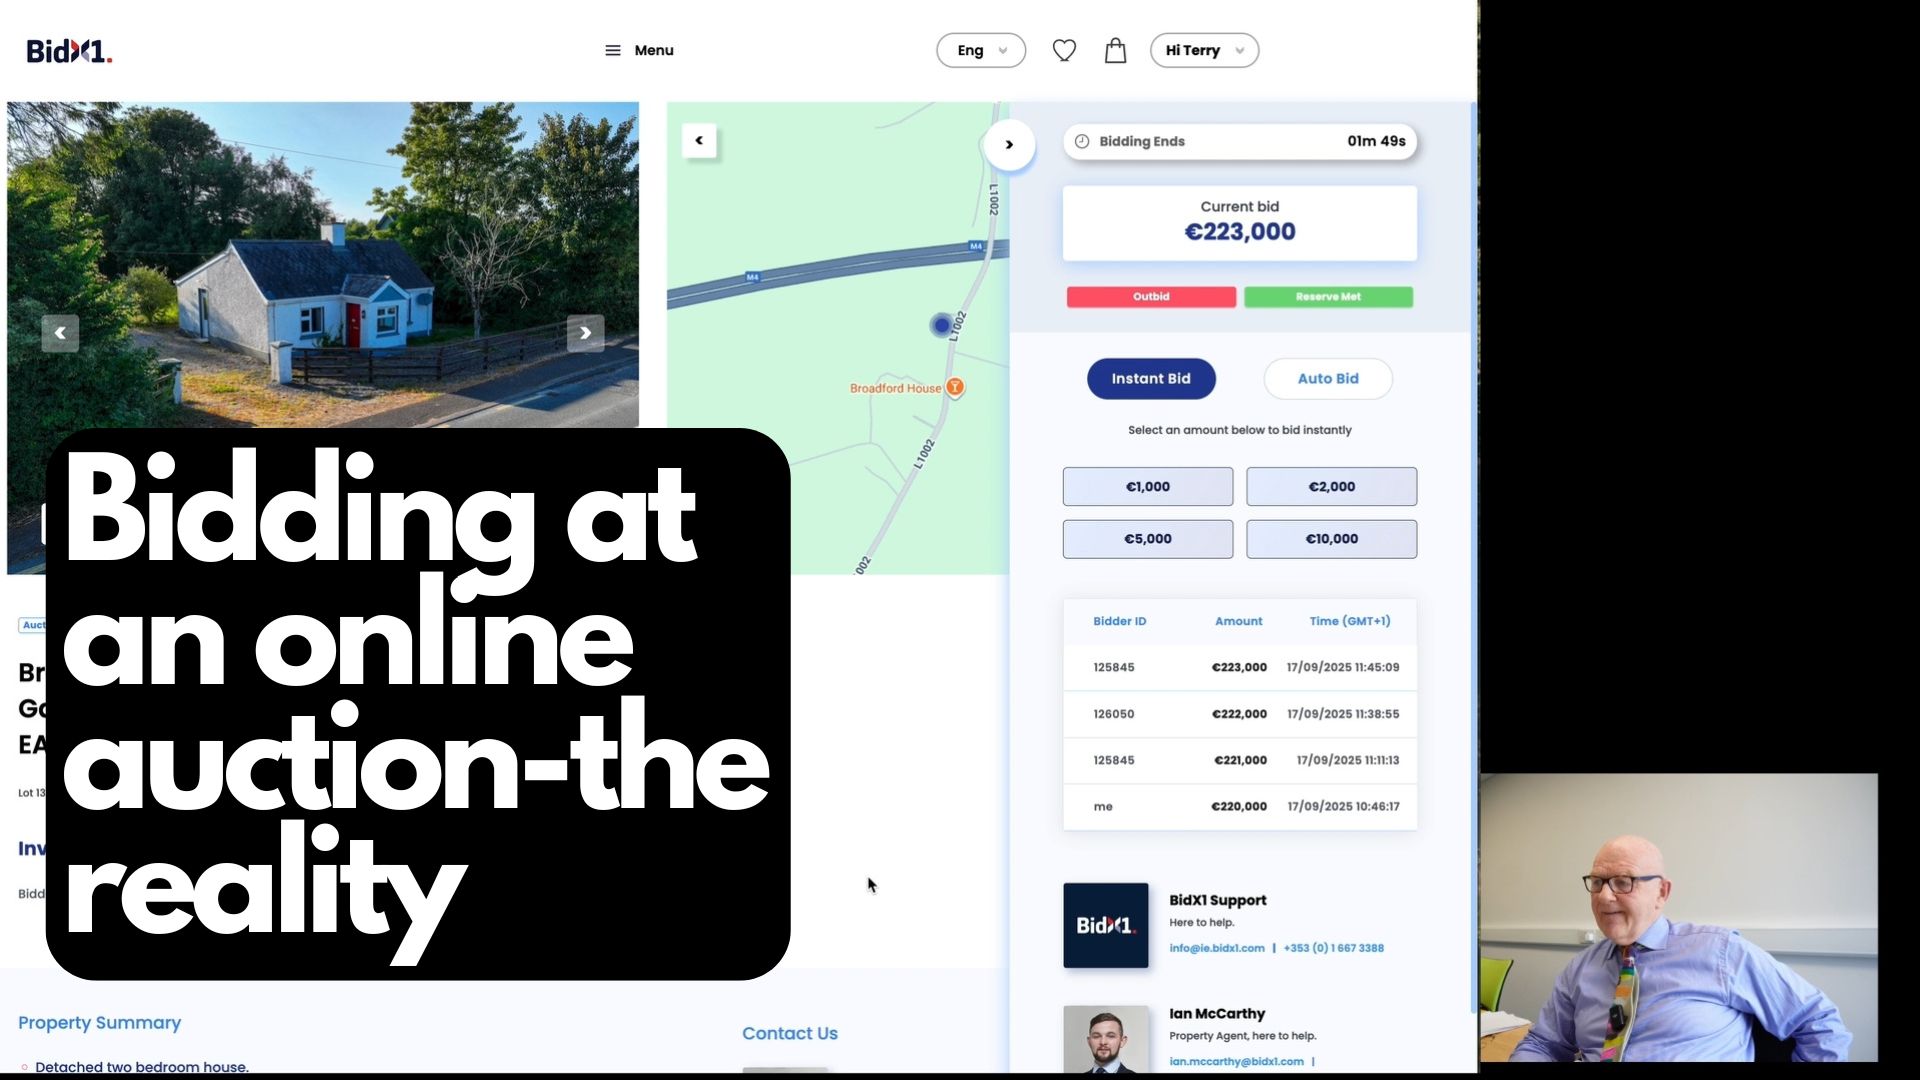Email ian.mccarthy@bidx1.com link

[x=1237, y=1061]
